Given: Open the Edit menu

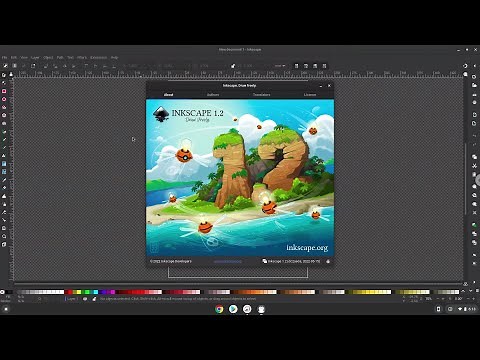Looking at the screenshot, I should [14, 58].
